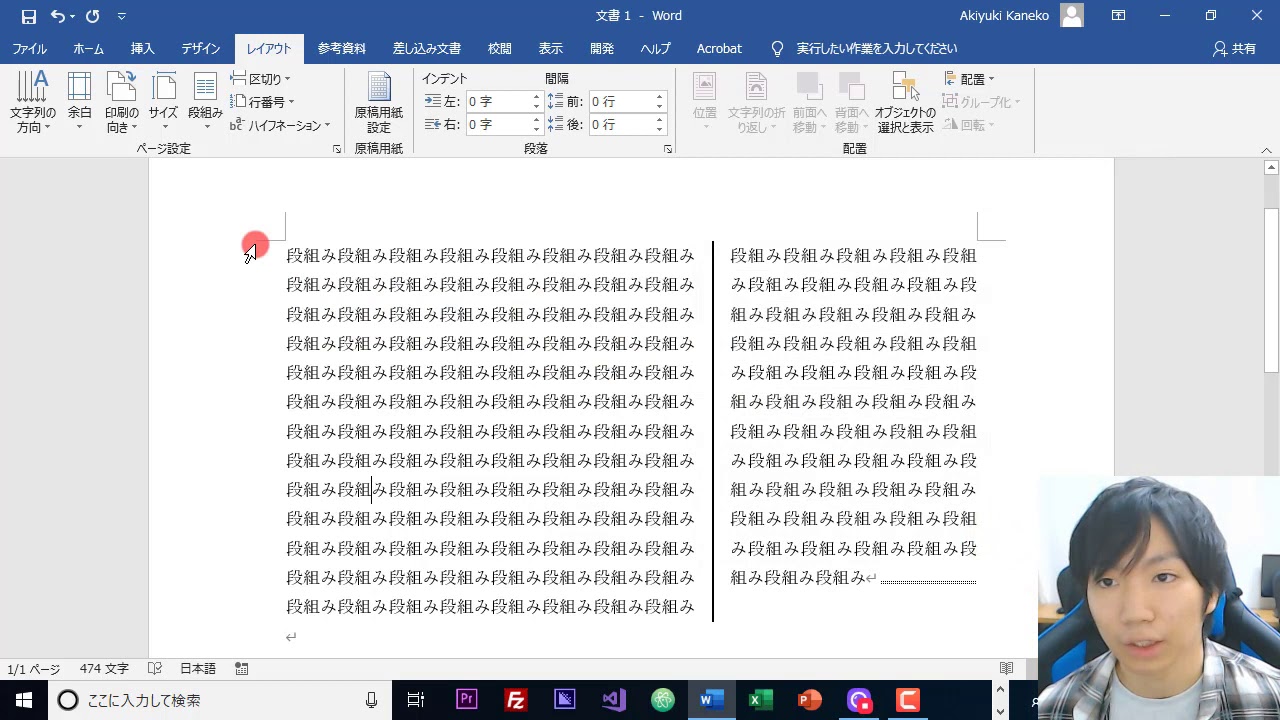The height and width of the screenshot is (720, 1280).
Task: Click the scroll up arrow of the document
Action: click(1271, 167)
